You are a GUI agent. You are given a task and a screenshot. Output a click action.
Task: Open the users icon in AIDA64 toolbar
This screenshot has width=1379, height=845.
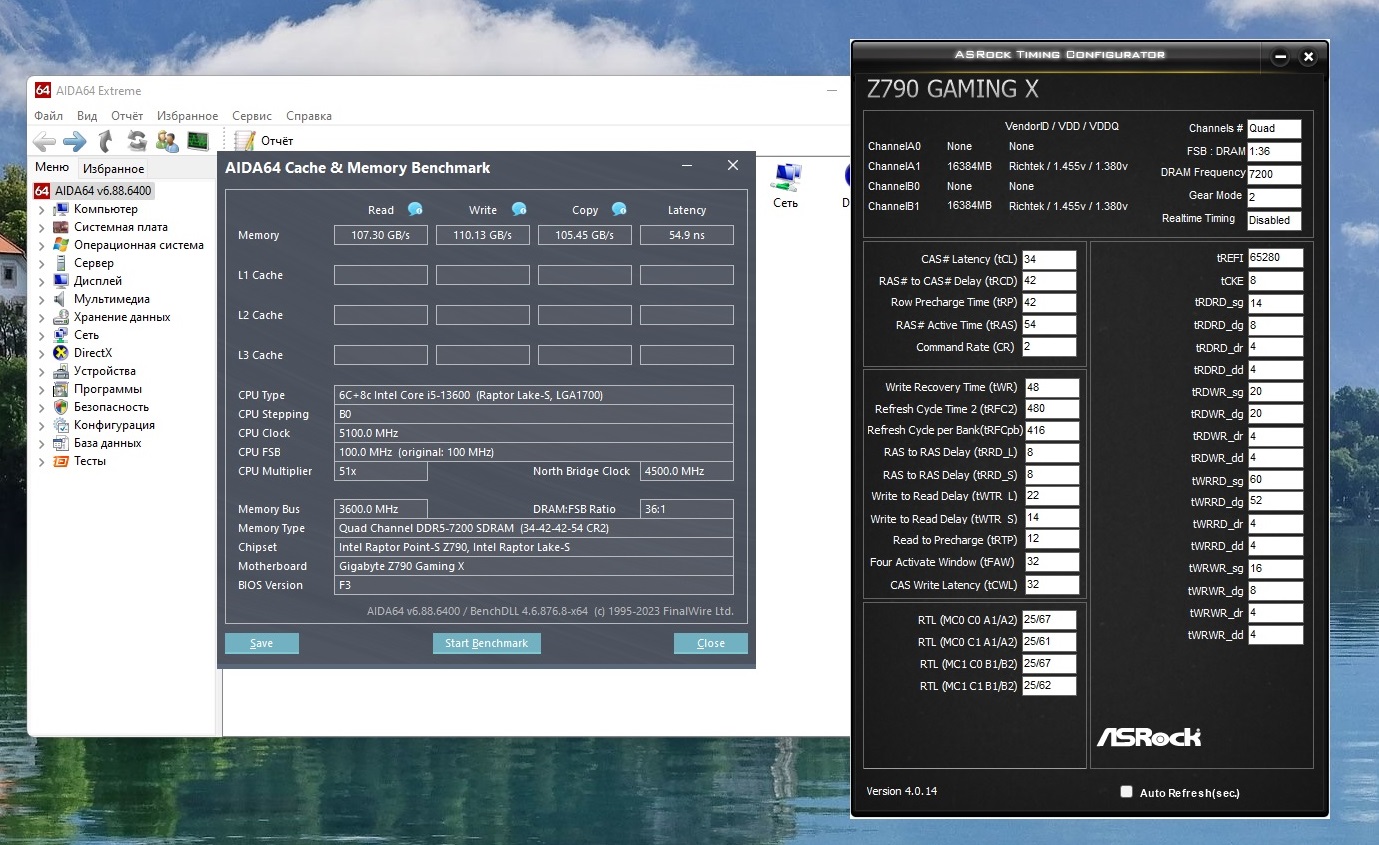pyautogui.click(x=167, y=141)
